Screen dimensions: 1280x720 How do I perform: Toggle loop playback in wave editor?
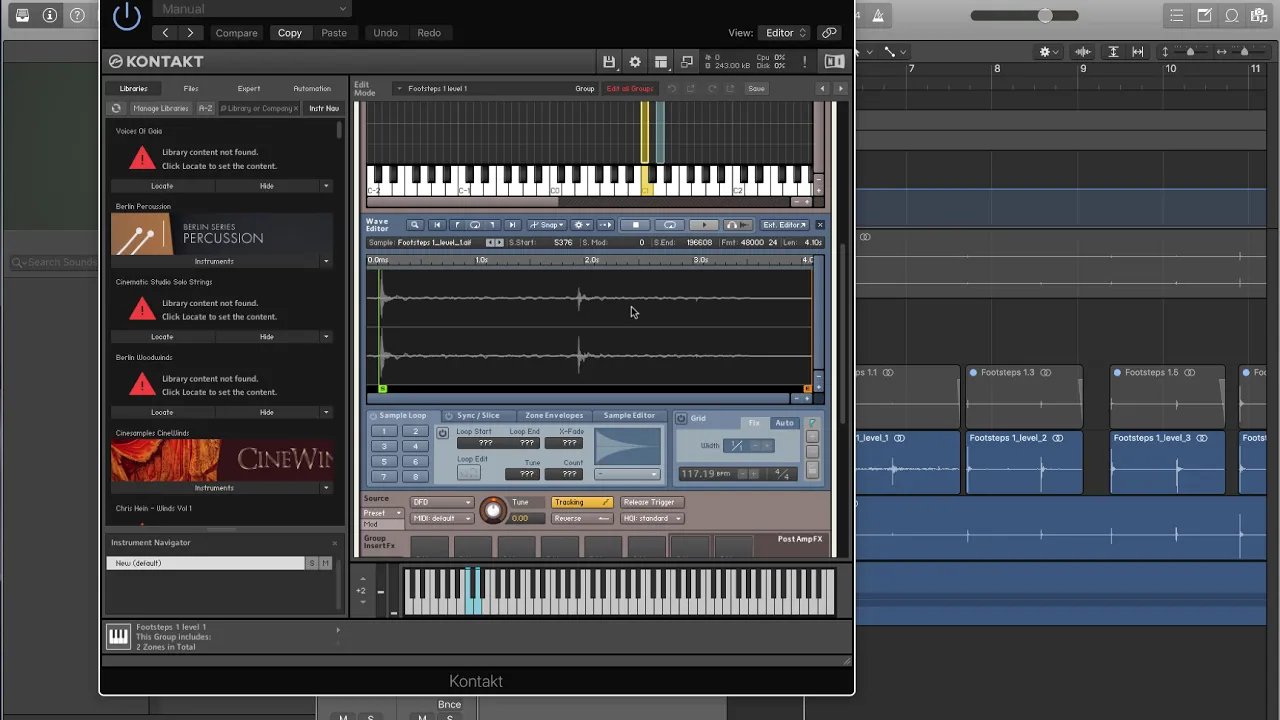(x=670, y=225)
